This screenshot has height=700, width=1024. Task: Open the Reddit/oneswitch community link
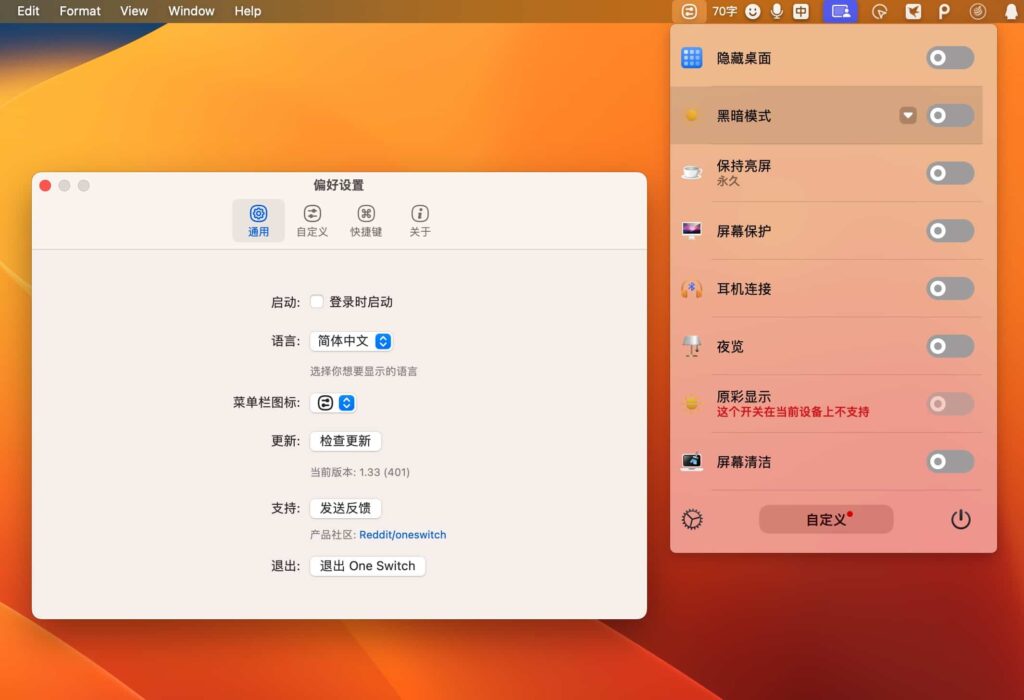pyautogui.click(x=402, y=534)
